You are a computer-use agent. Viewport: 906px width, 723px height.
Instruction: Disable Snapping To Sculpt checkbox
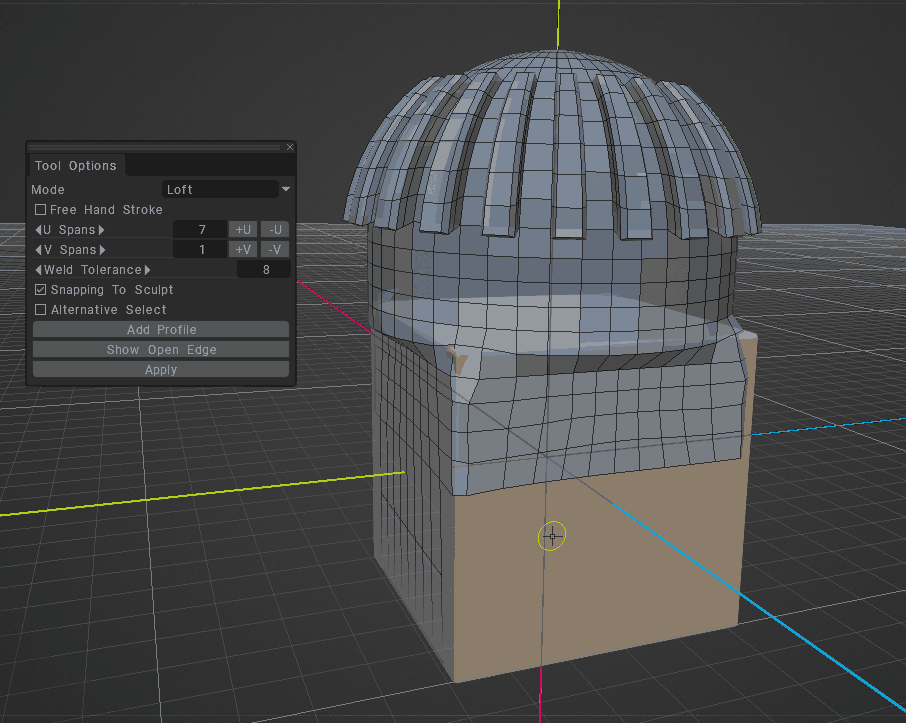point(41,290)
